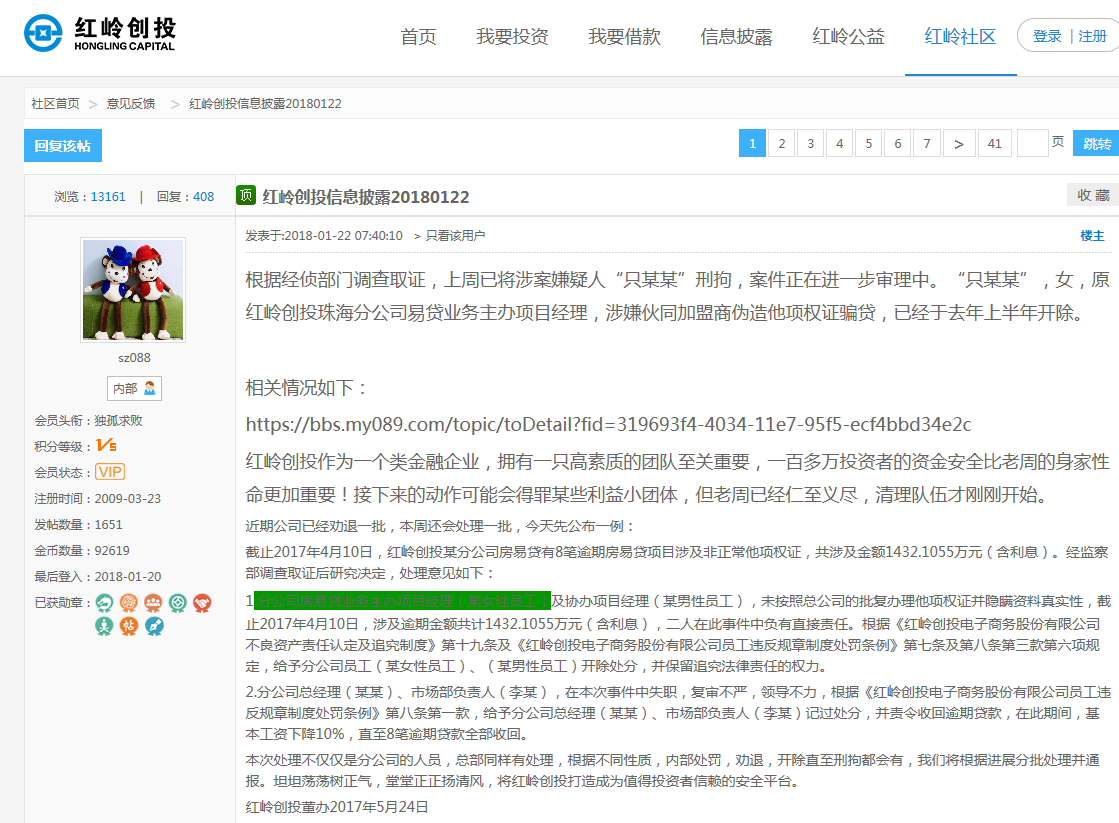Click the green 顶 pinned-post icon

coord(245,195)
